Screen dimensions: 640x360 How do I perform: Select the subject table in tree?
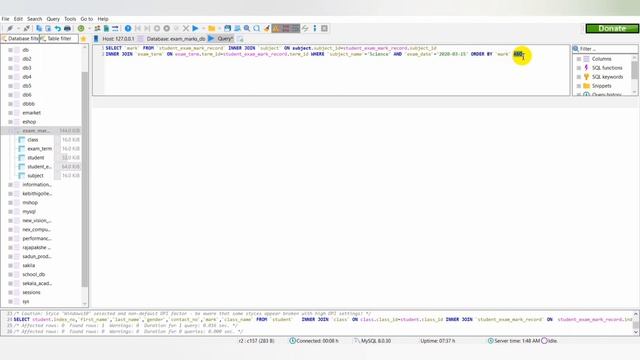35,176
